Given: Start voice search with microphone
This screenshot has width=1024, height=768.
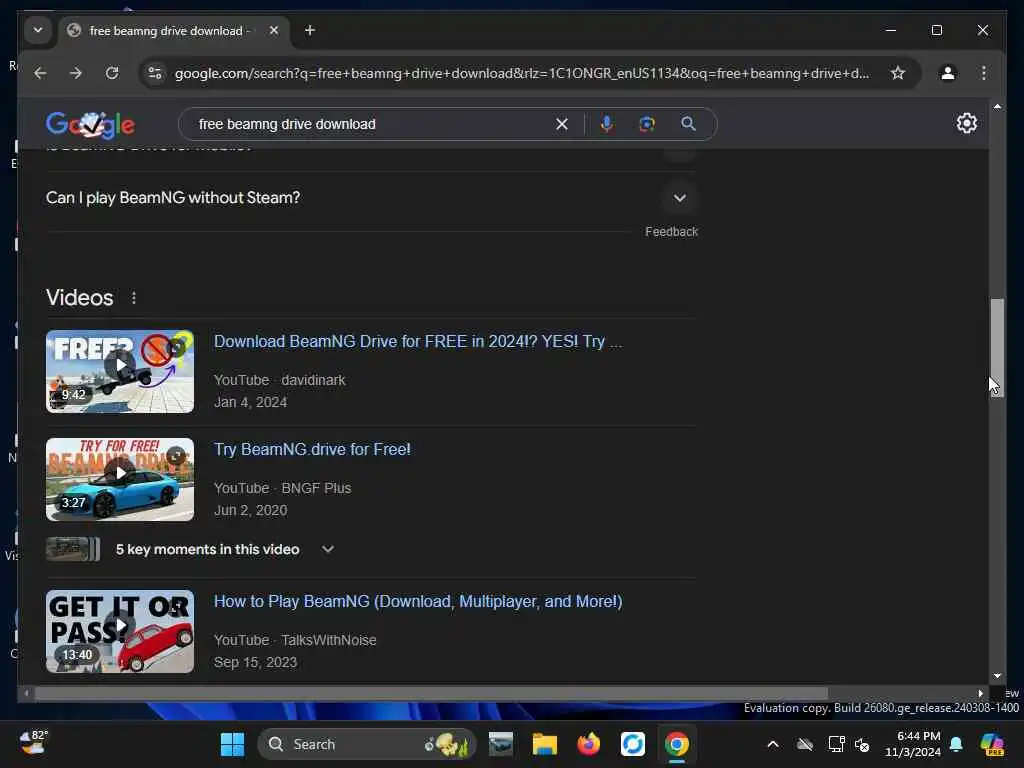Looking at the screenshot, I should pos(607,124).
